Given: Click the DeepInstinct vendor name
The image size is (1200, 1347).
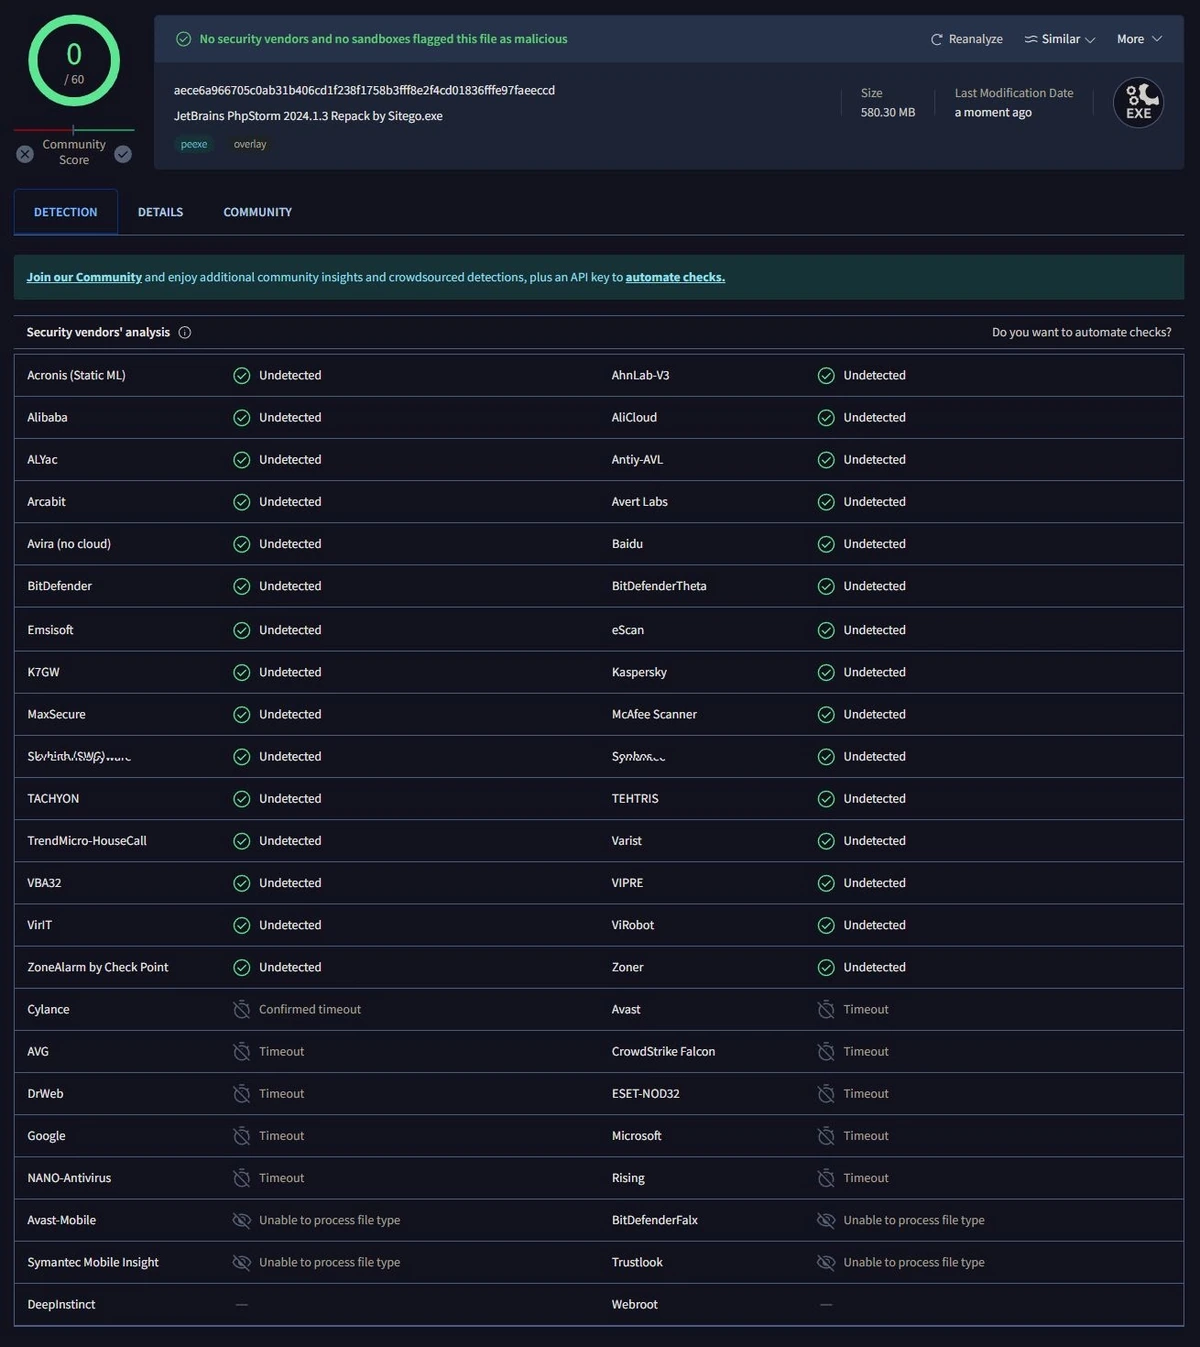Looking at the screenshot, I should click(61, 1304).
